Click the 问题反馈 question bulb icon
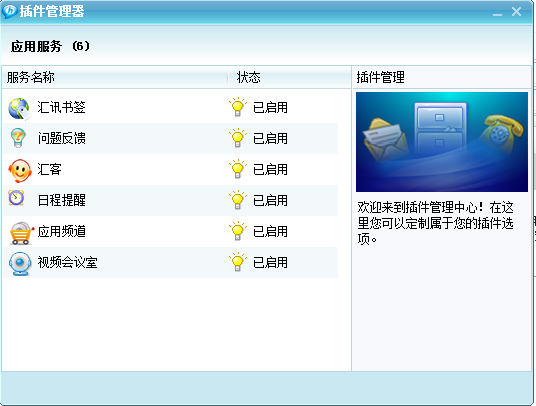The width and height of the screenshot is (536, 406). 18,138
